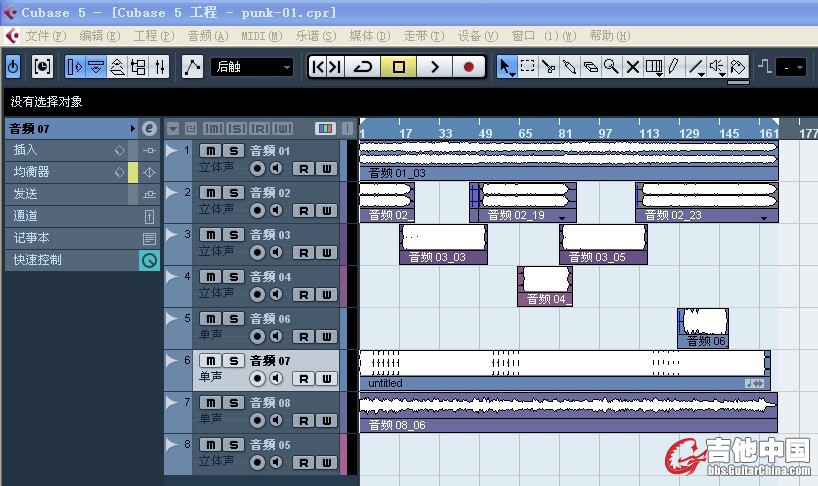
Task: Mute track 音频 01
Action: 210,151
